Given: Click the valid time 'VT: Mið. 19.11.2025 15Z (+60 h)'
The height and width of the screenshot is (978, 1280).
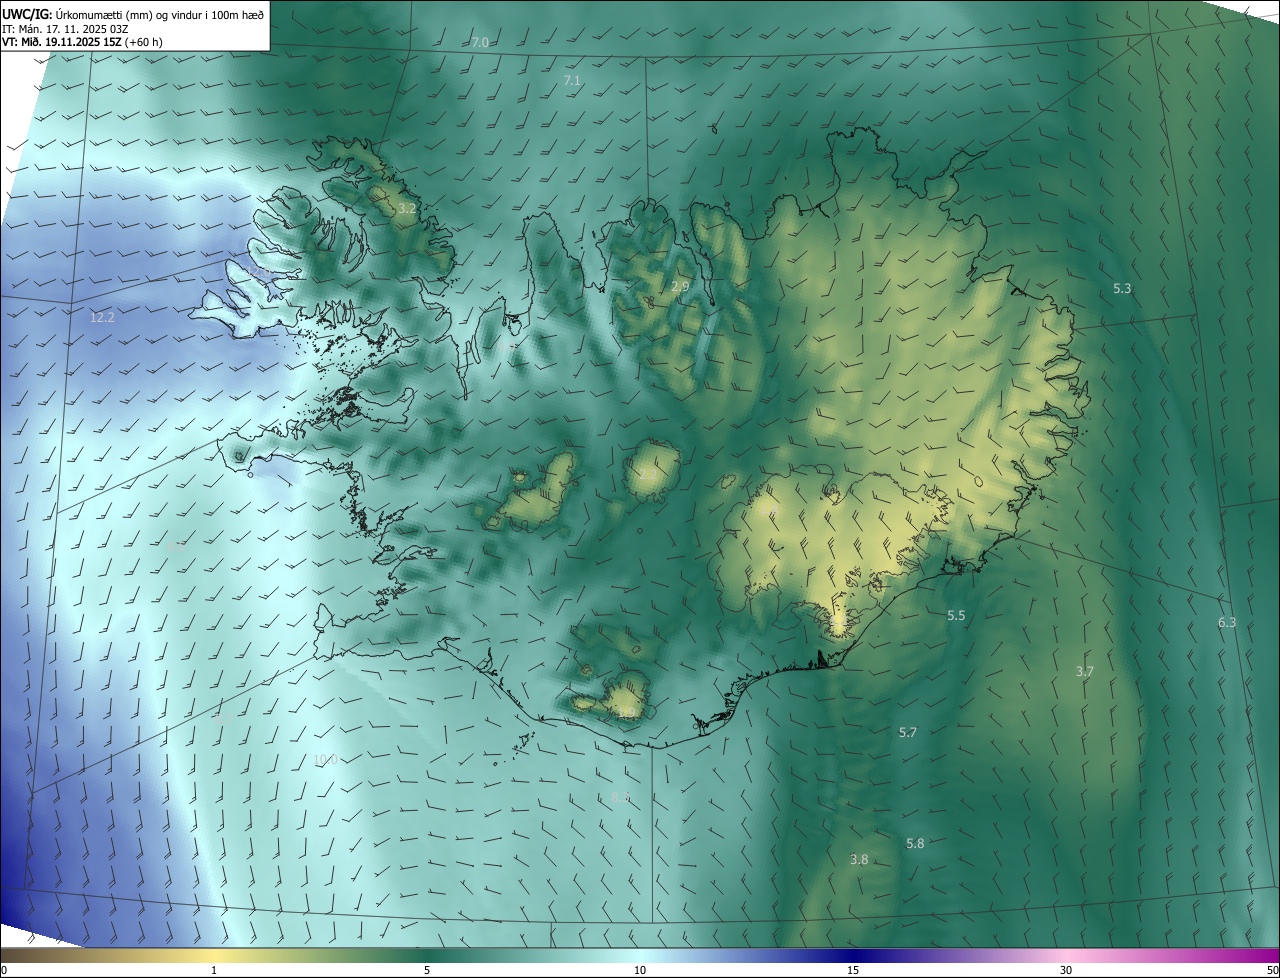Looking at the screenshot, I should 83,42.
